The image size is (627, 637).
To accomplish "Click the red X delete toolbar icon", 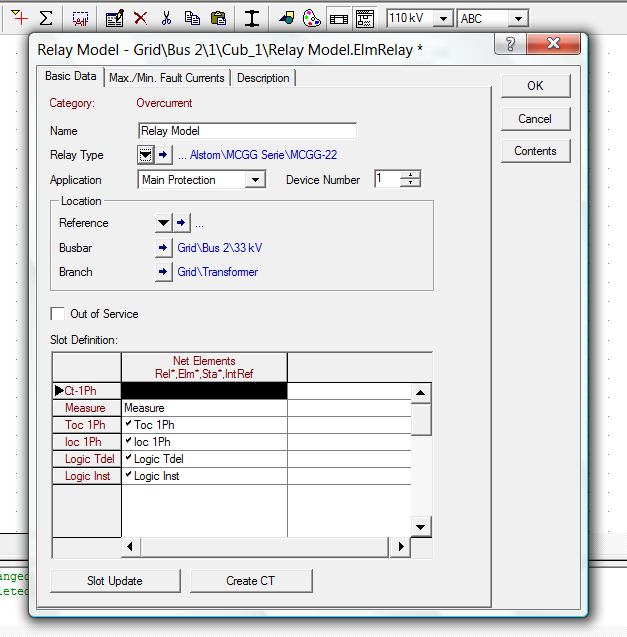I will click(x=140, y=18).
